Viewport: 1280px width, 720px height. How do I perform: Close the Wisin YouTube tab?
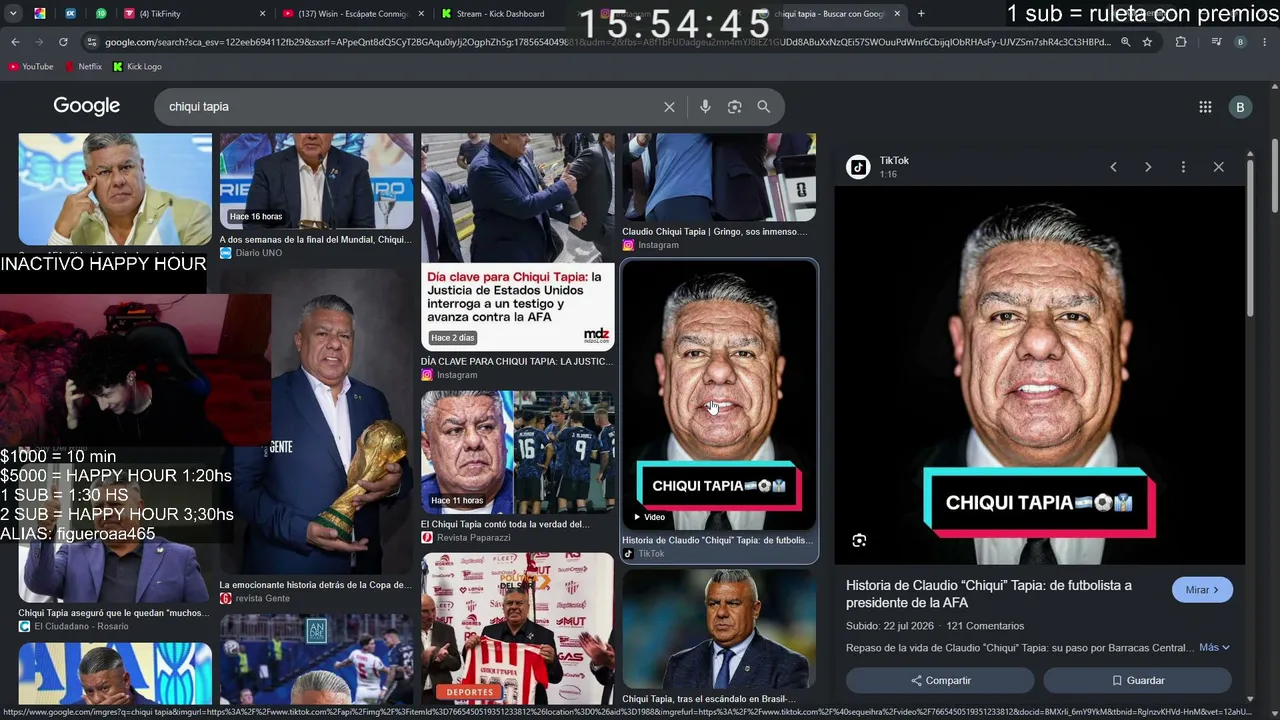tap(422, 14)
